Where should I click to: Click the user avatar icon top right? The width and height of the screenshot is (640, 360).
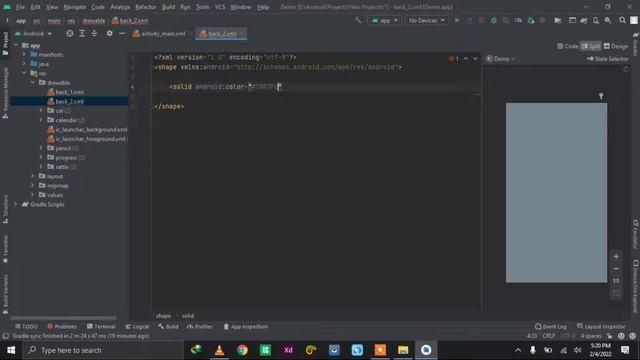[634, 20]
